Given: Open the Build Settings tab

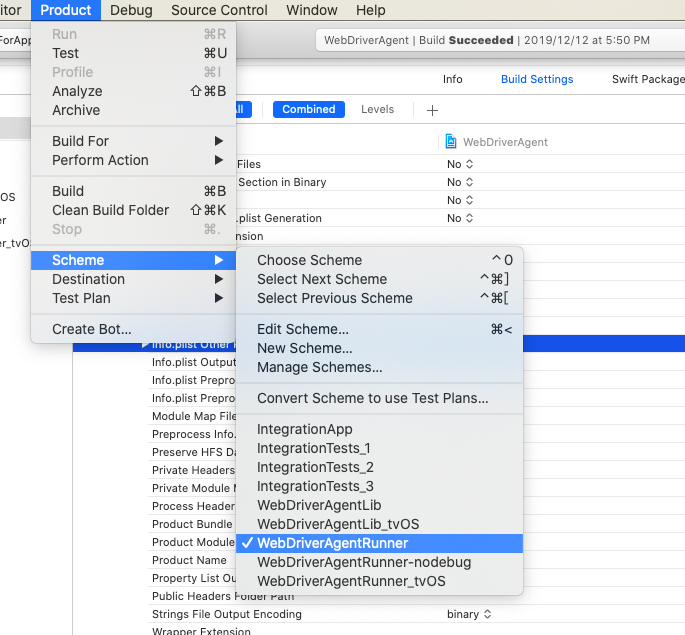Looking at the screenshot, I should [x=537, y=79].
